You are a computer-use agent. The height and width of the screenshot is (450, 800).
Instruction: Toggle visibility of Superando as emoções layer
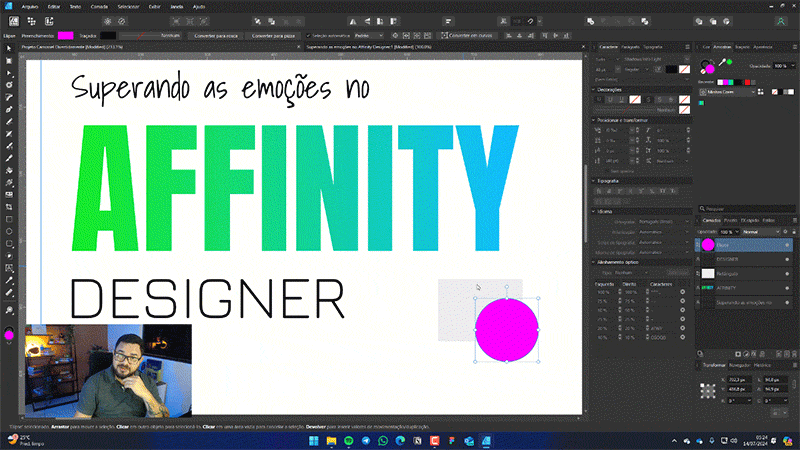(787, 303)
